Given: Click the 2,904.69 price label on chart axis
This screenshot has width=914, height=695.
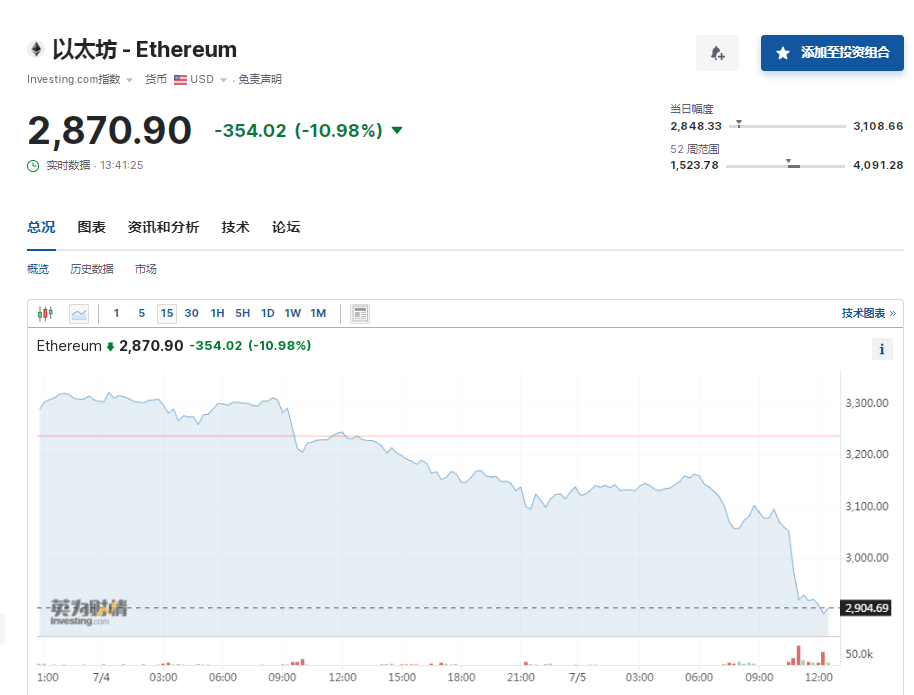Looking at the screenshot, I should (x=864, y=607).
